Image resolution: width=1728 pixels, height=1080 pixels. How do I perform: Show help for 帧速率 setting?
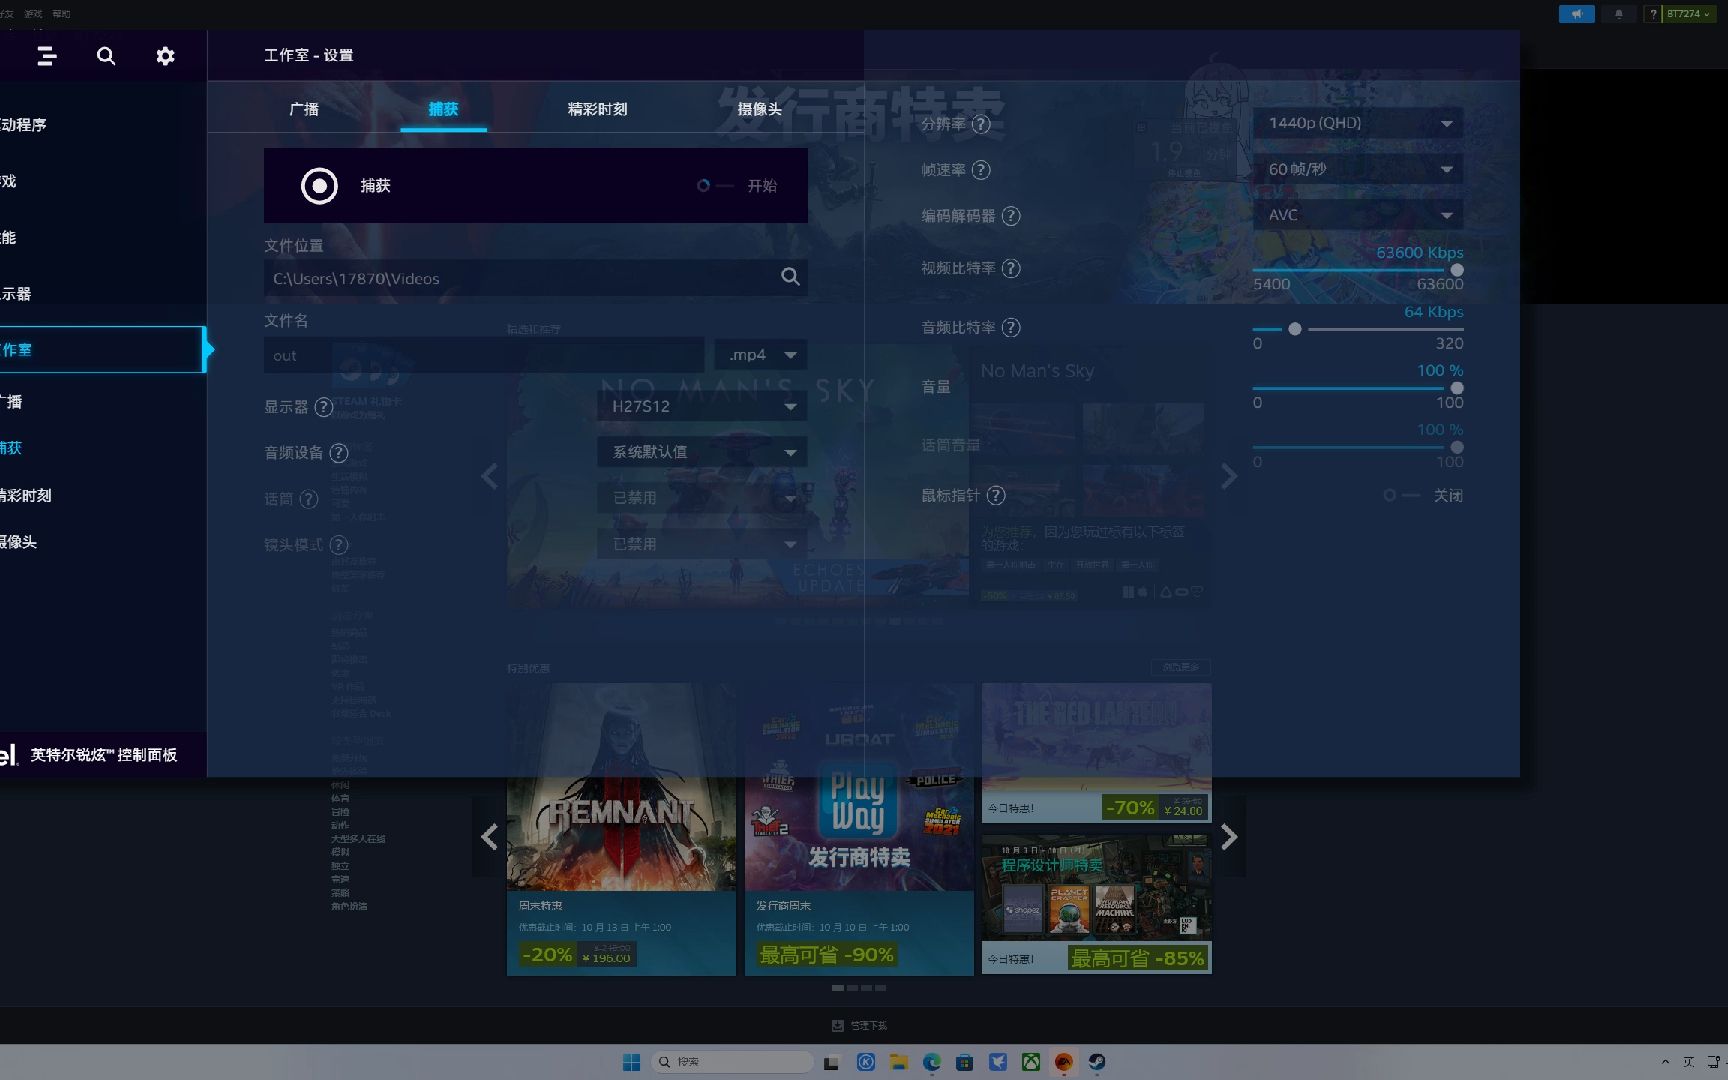tap(981, 170)
